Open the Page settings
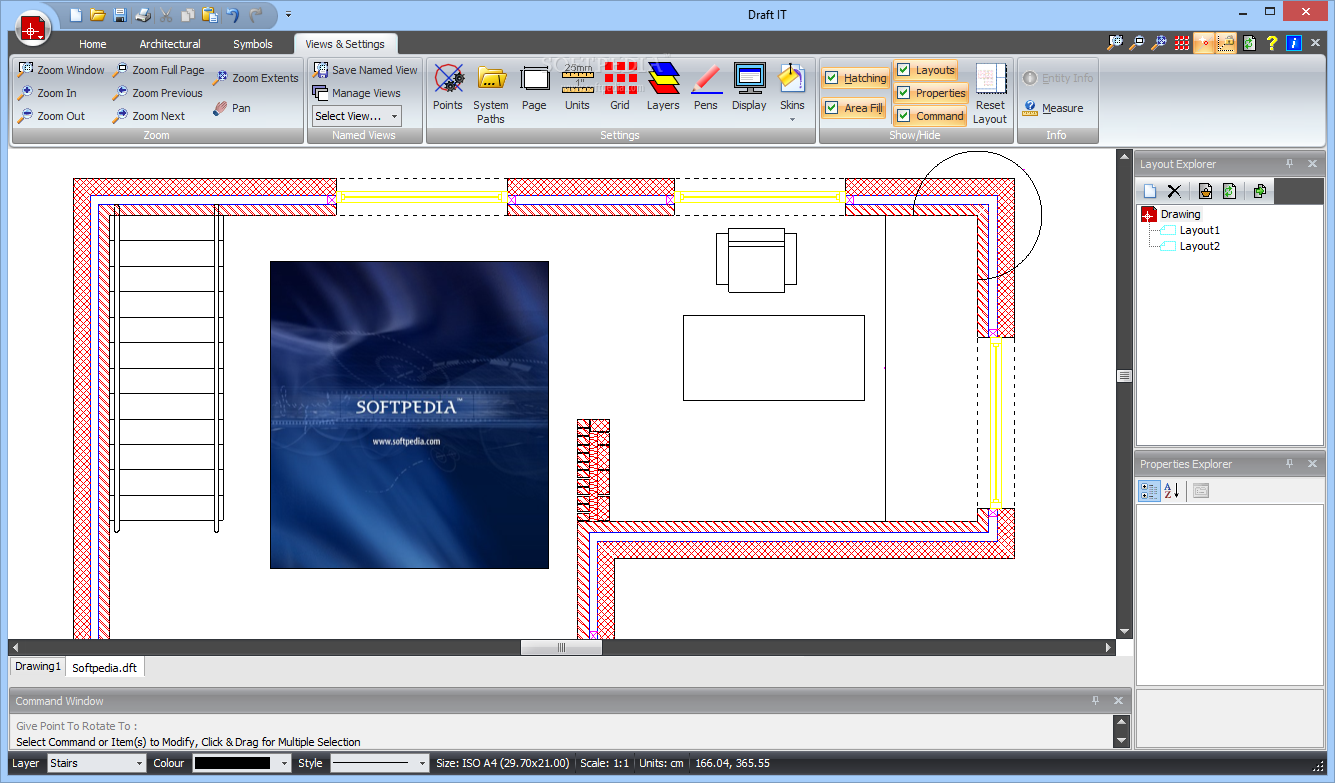The height and width of the screenshot is (783, 1335). click(534, 88)
